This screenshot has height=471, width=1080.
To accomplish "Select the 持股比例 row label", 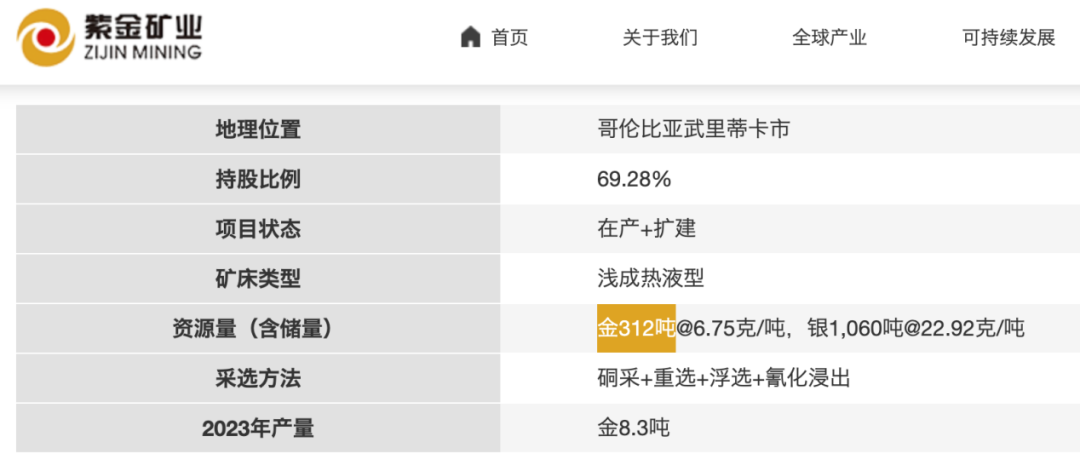I will click(258, 179).
